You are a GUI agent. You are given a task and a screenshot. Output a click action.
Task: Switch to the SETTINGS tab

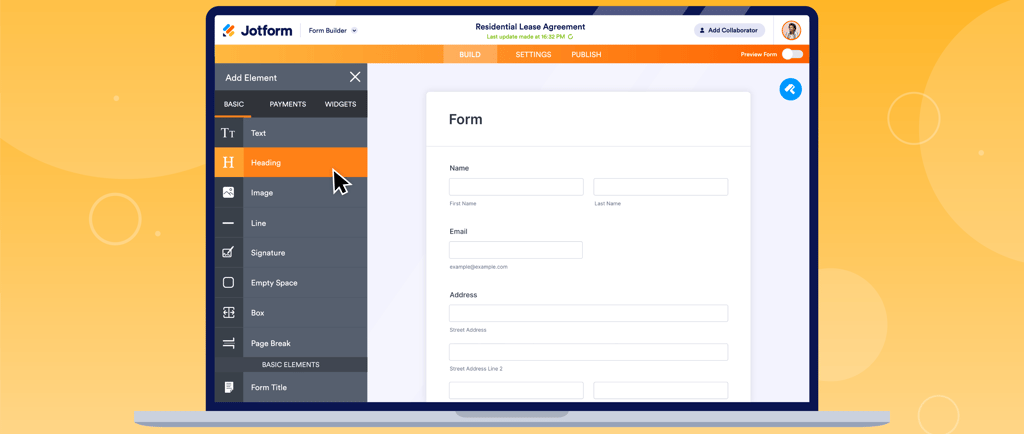point(533,55)
